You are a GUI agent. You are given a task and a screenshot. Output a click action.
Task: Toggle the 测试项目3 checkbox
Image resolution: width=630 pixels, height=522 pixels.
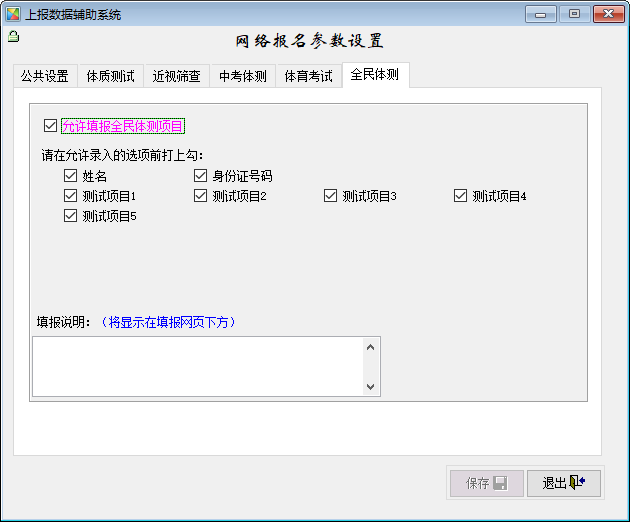click(331, 196)
